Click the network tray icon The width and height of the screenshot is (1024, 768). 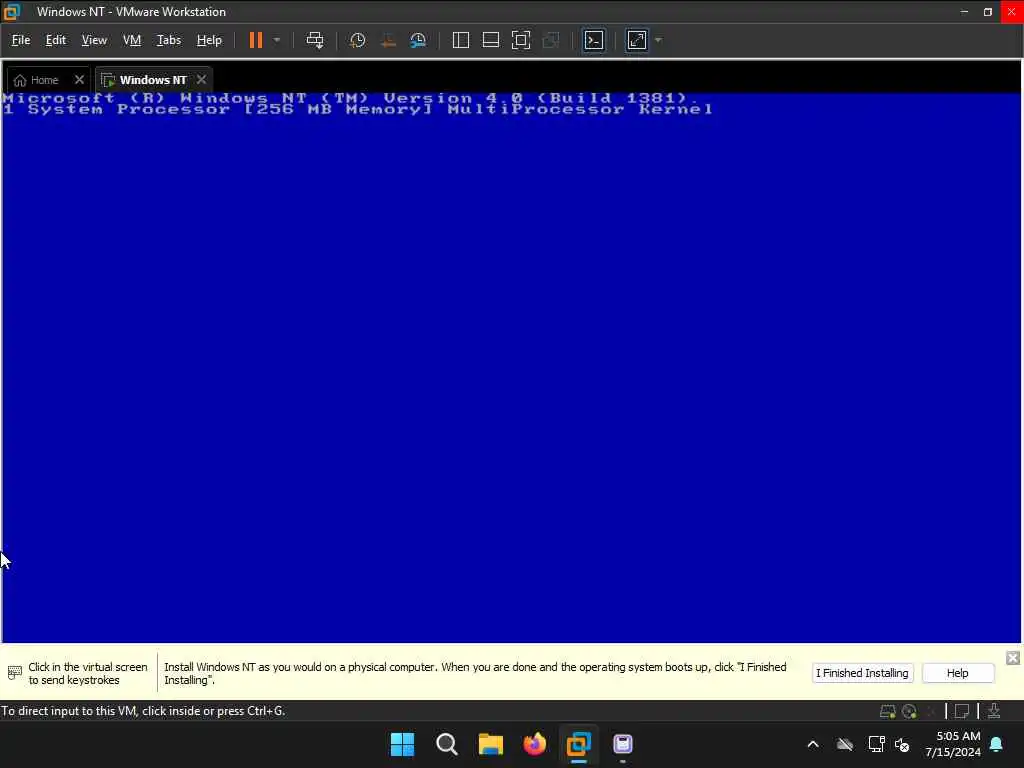876,744
